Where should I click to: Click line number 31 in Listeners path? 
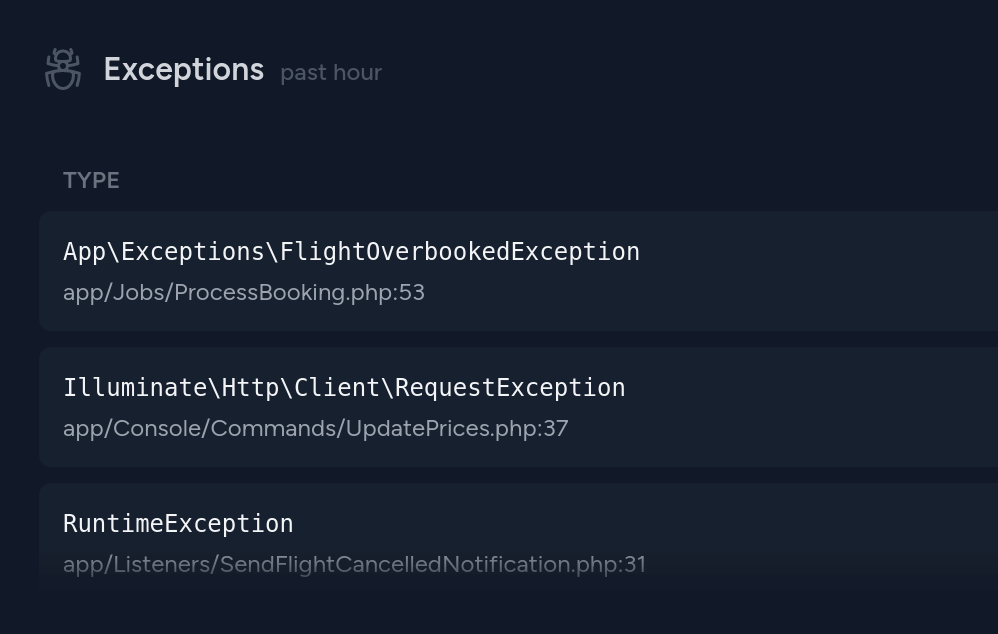635,565
